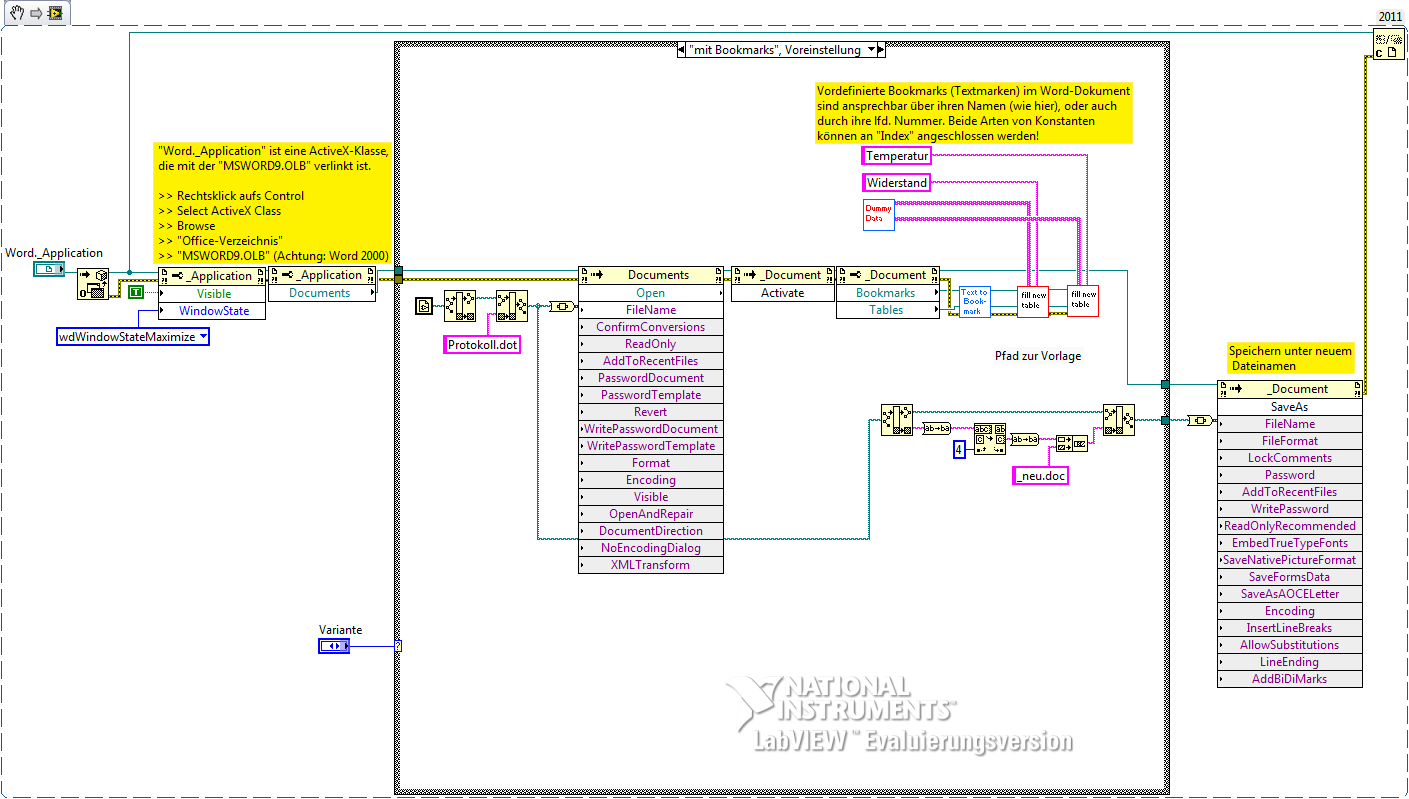The image size is (1409, 799).
Task: Select the Protokoll.dot string constant
Action: click(483, 344)
